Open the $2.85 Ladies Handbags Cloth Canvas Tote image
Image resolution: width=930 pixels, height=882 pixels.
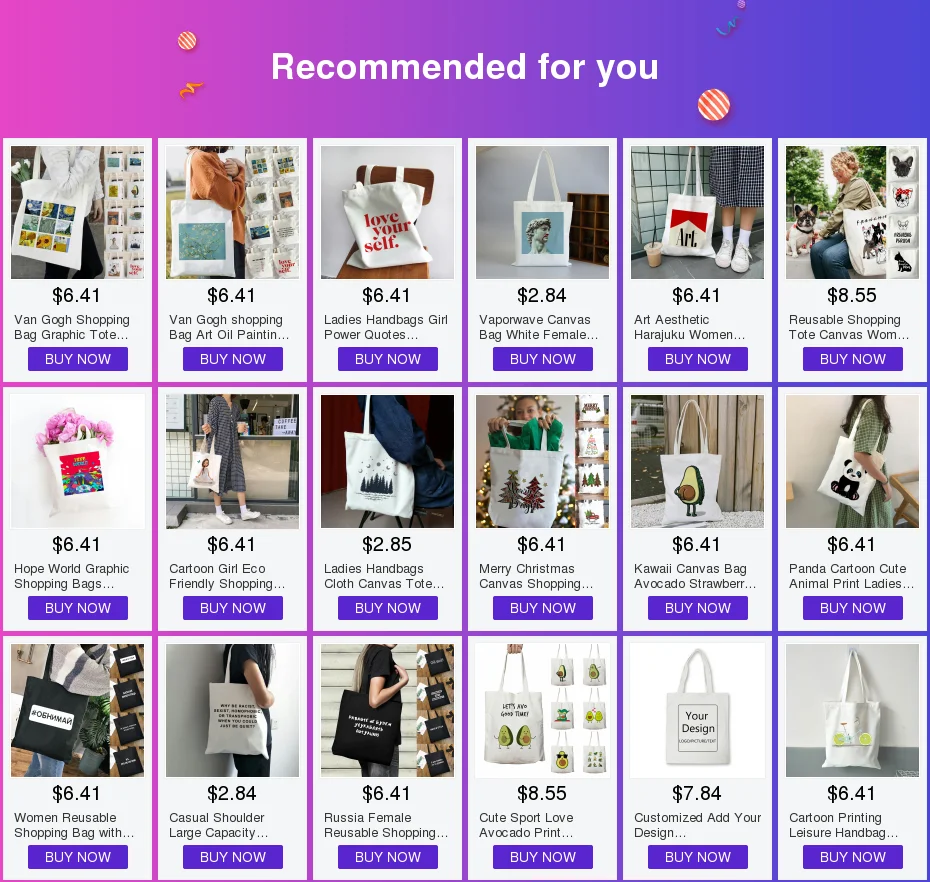point(387,461)
